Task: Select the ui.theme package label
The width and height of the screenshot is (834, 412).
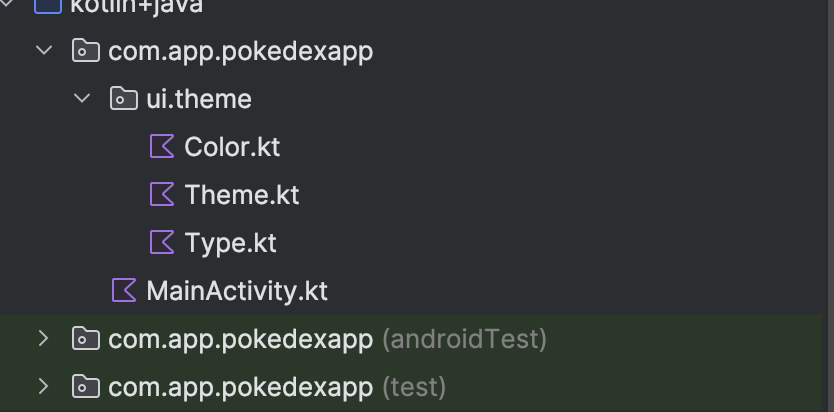Action: pyautogui.click(x=199, y=99)
